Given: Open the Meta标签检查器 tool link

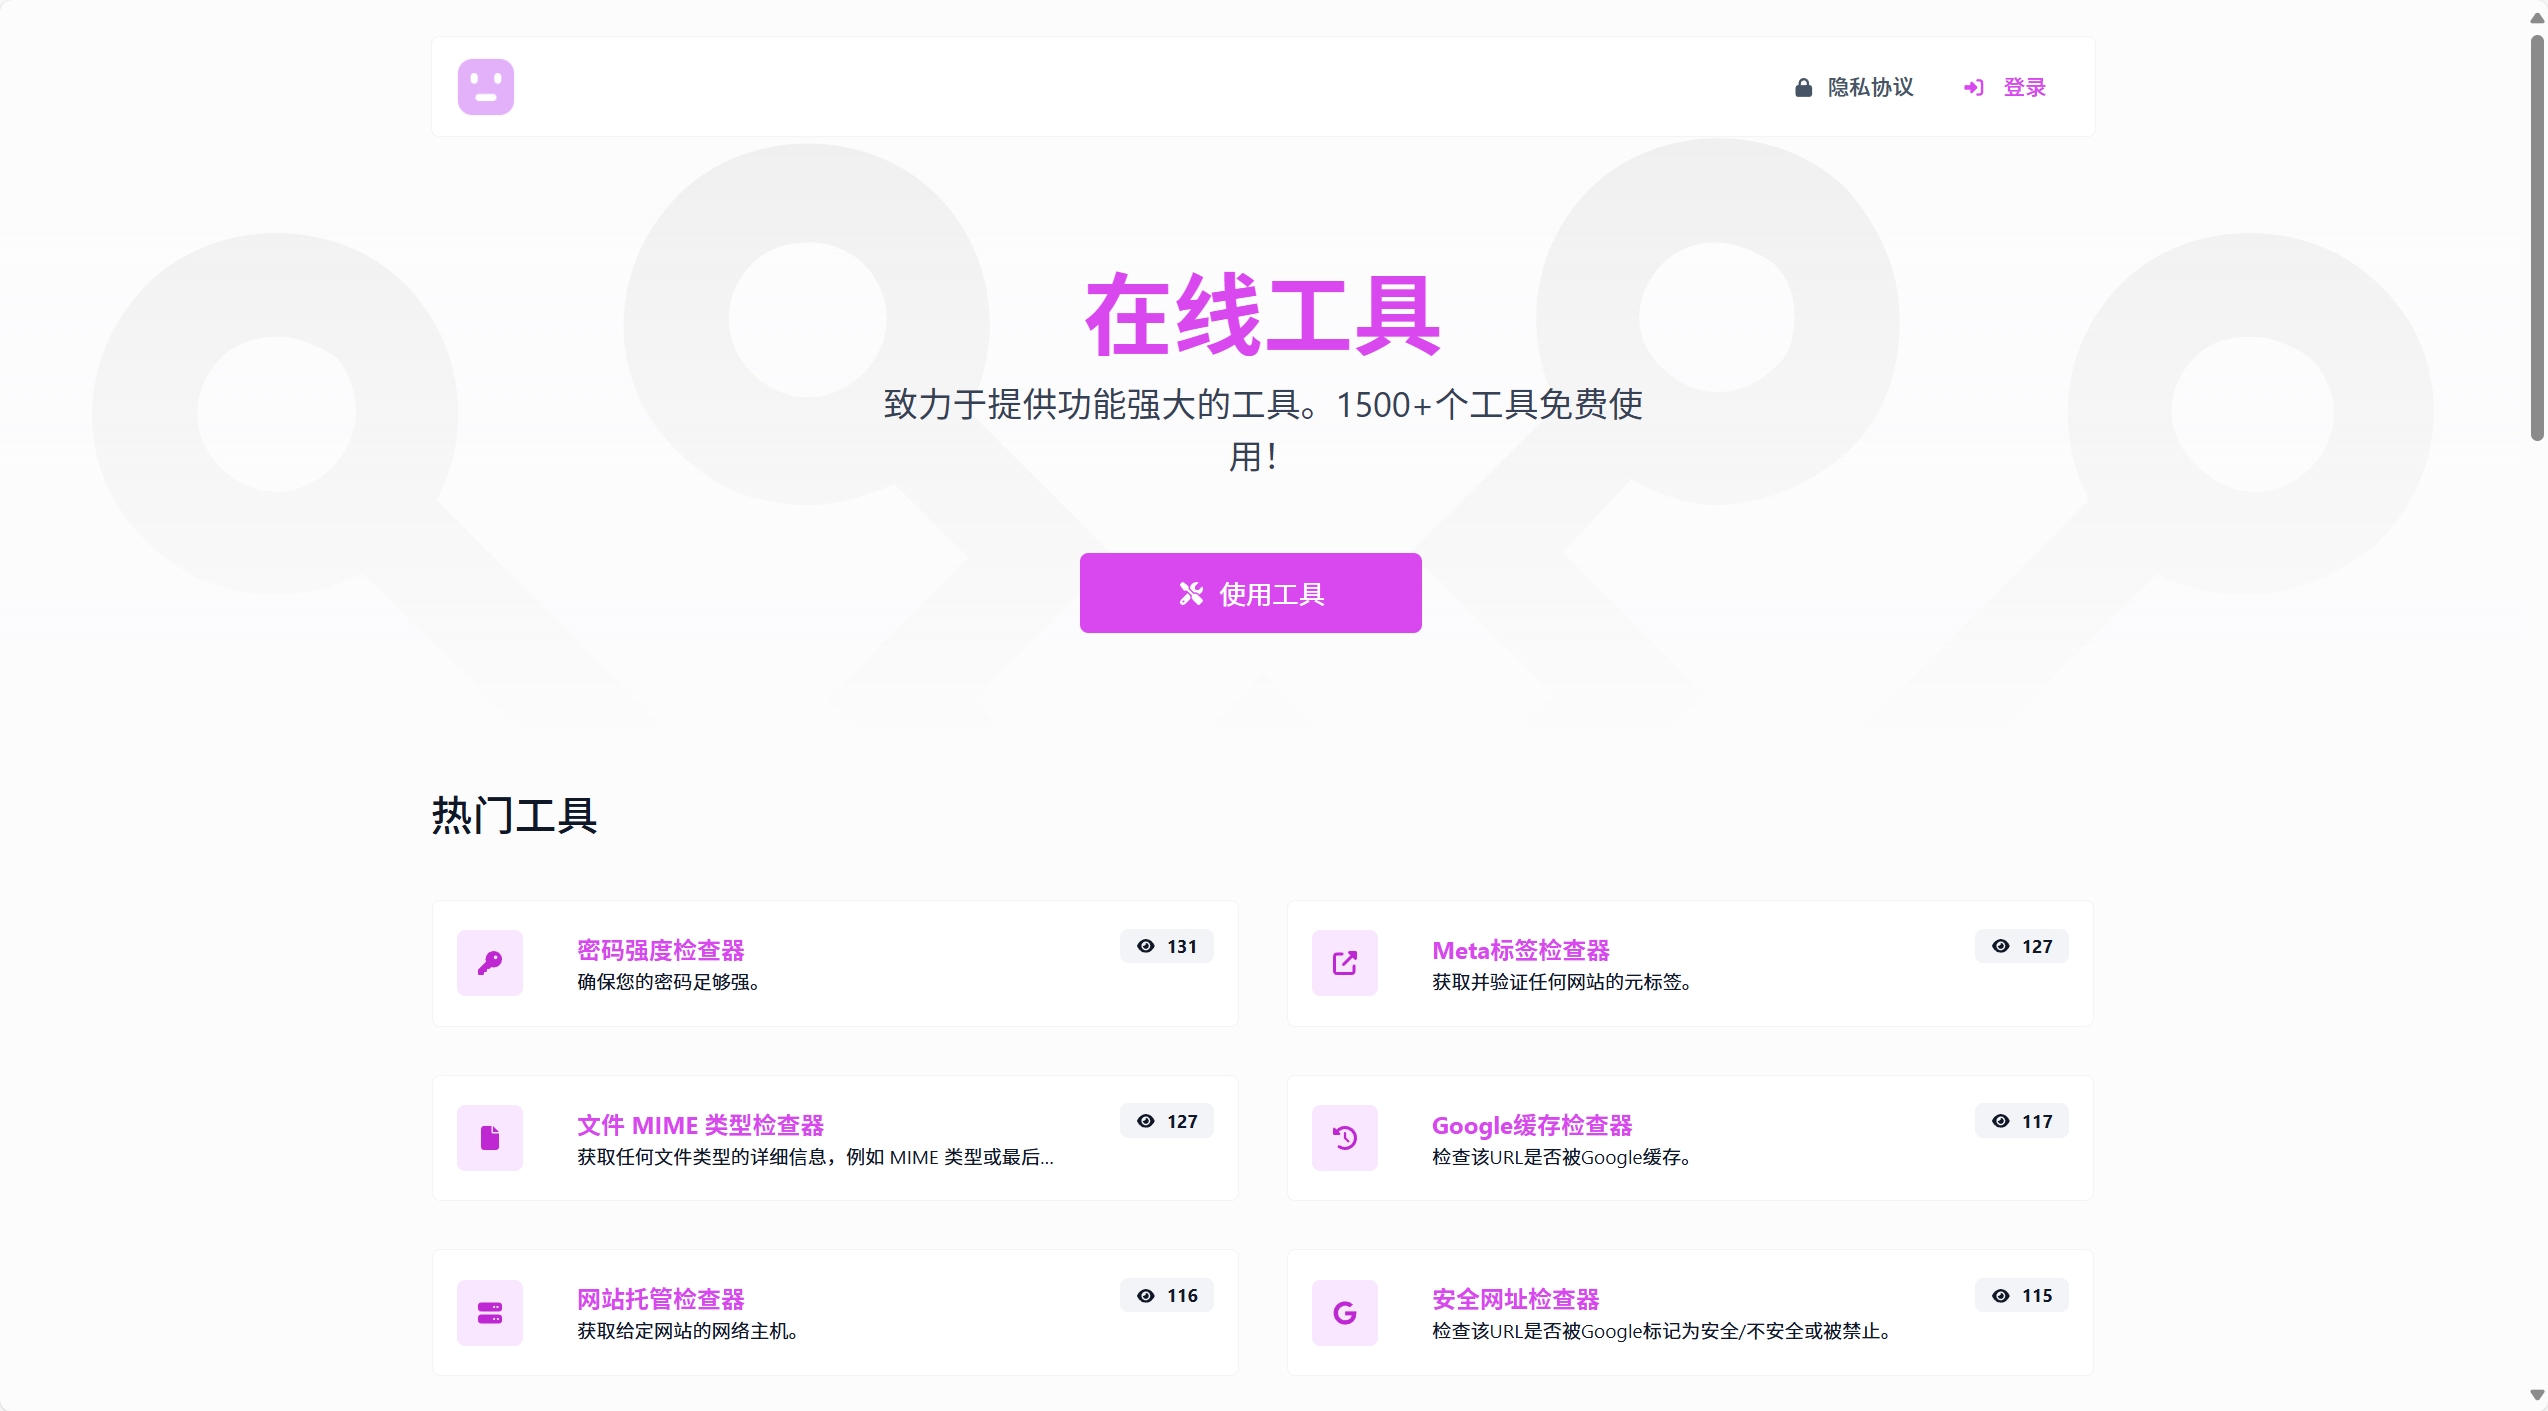Looking at the screenshot, I should pyautogui.click(x=1520, y=951).
